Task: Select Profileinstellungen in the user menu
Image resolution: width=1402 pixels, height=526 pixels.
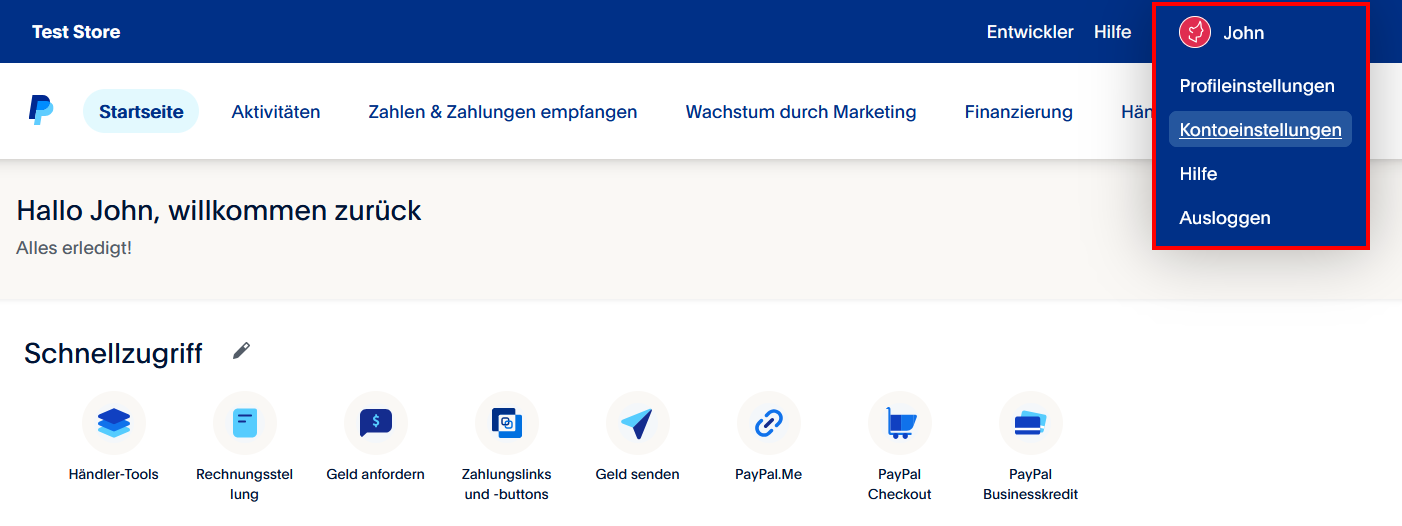Action: click(x=1257, y=86)
